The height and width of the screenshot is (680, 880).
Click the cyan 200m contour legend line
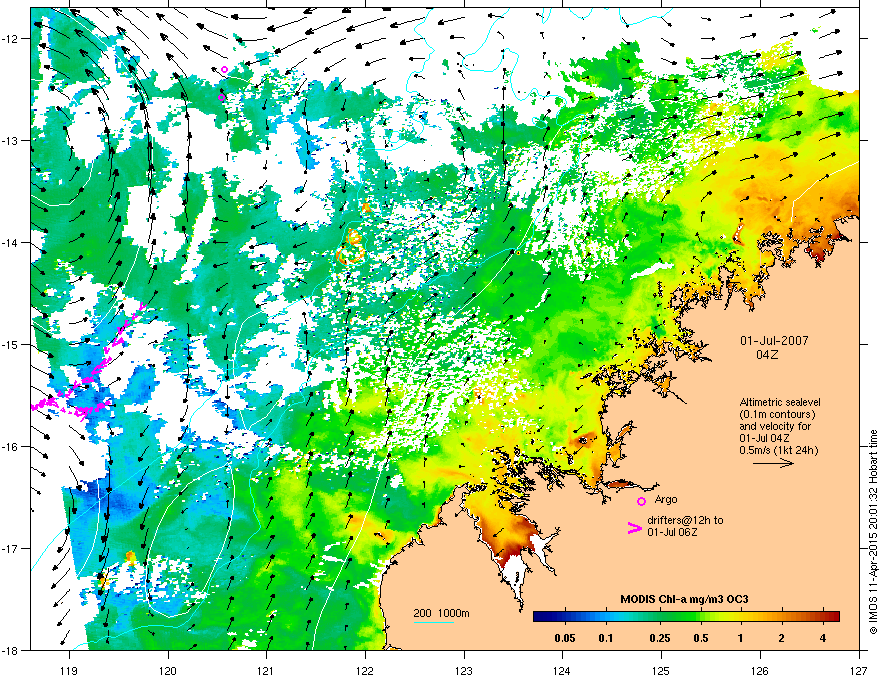[x=434, y=623]
